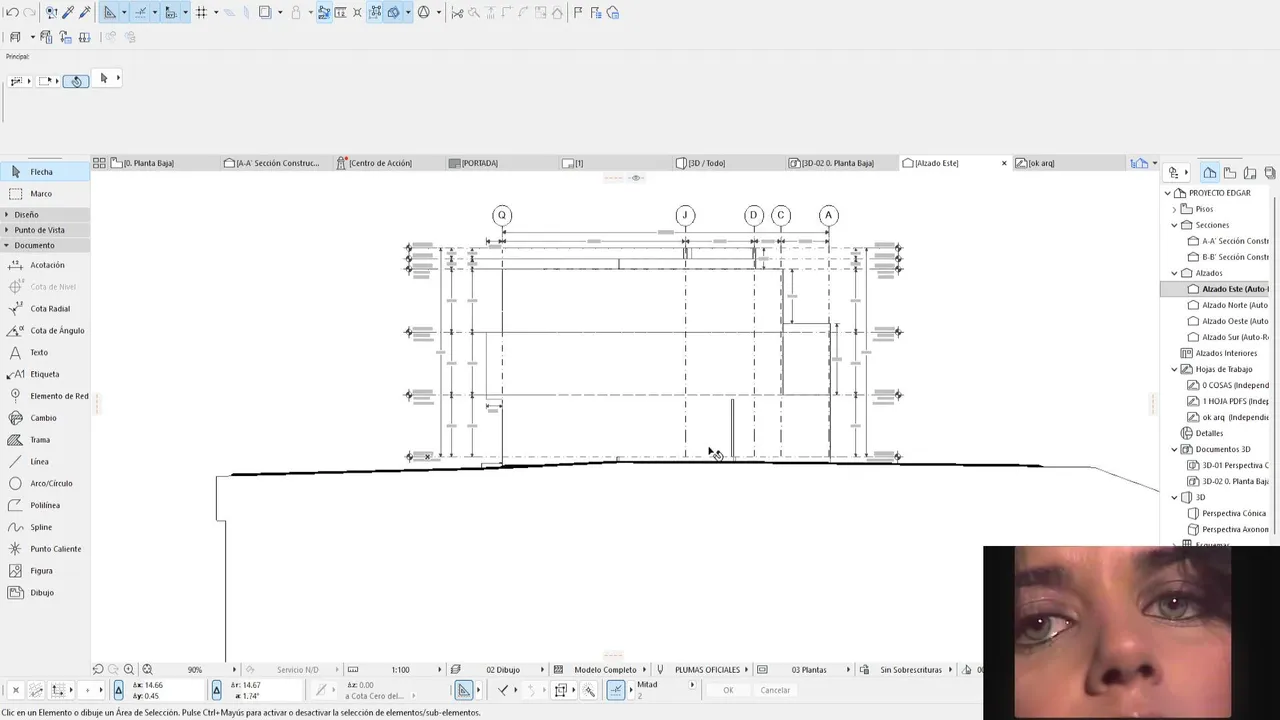Select the Acotación dimension tool

click(x=45, y=265)
